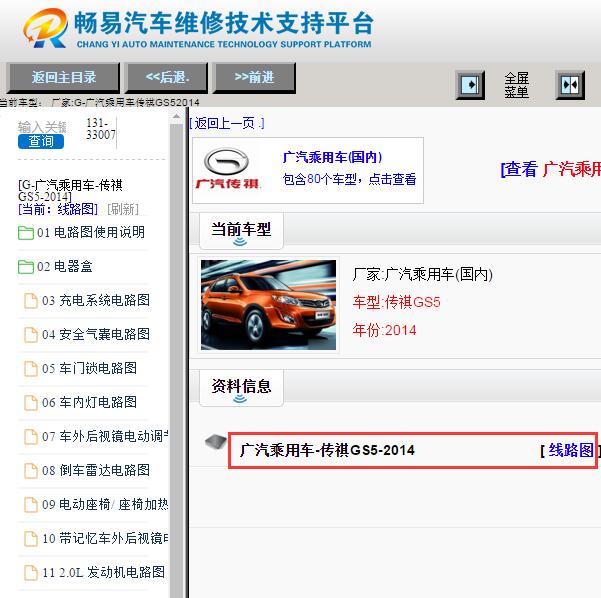The width and height of the screenshot is (601, 598).
Task: Open 08 倒车雷达电路图
Action: [96, 470]
